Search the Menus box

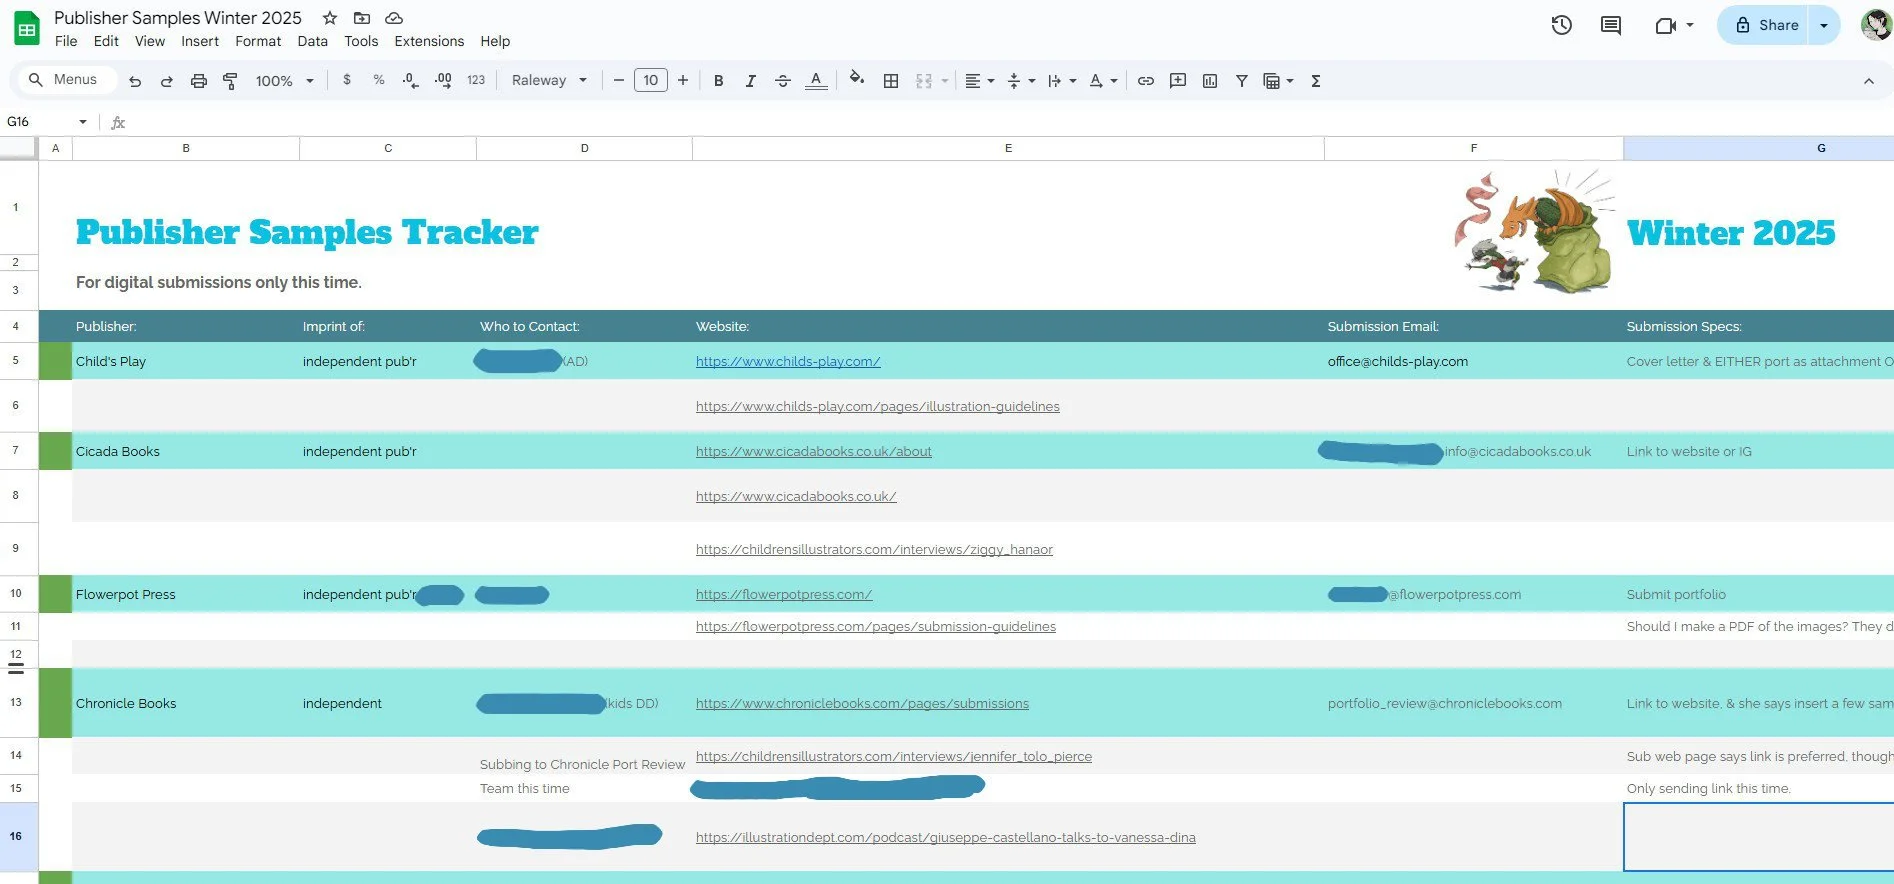65,80
